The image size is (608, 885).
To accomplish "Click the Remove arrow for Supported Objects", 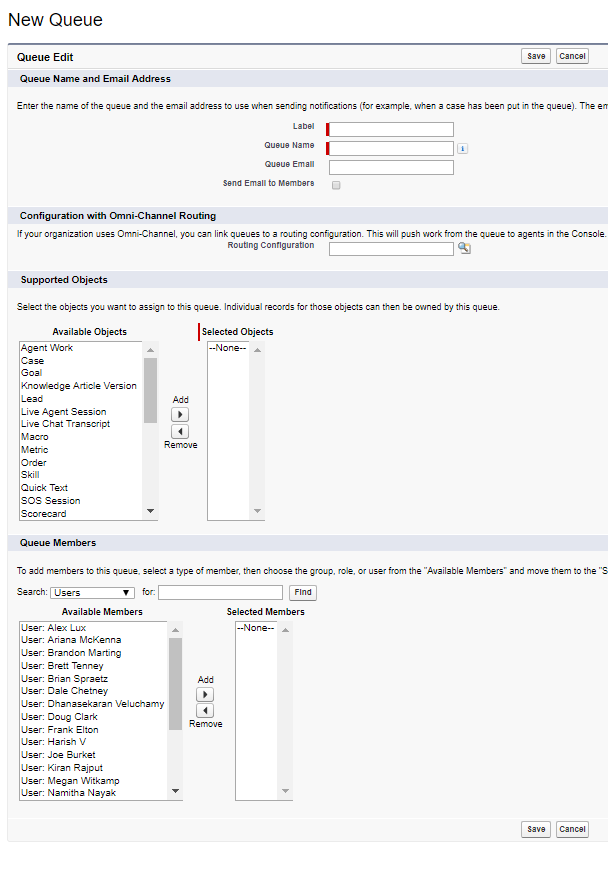I will [x=180, y=432].
